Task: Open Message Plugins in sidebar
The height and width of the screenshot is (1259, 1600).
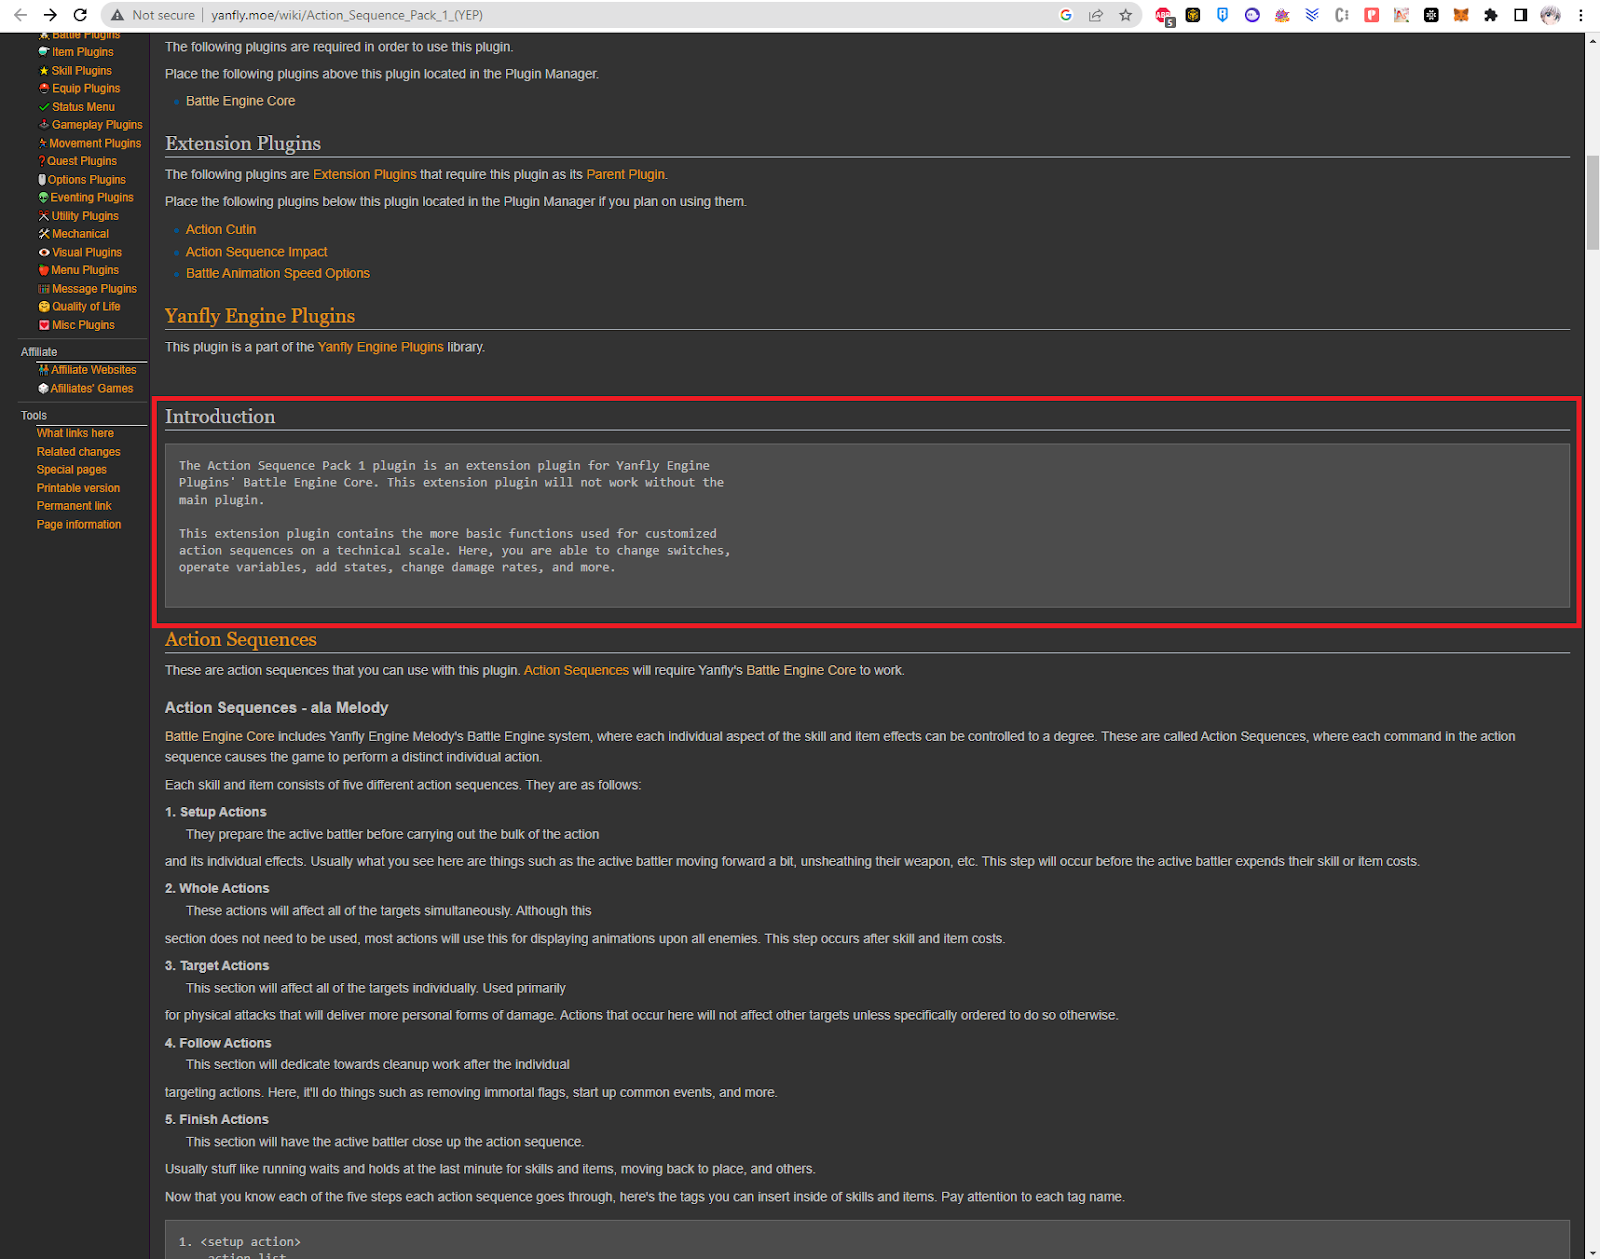Action: pyautogui.click(x=94, y=289)
